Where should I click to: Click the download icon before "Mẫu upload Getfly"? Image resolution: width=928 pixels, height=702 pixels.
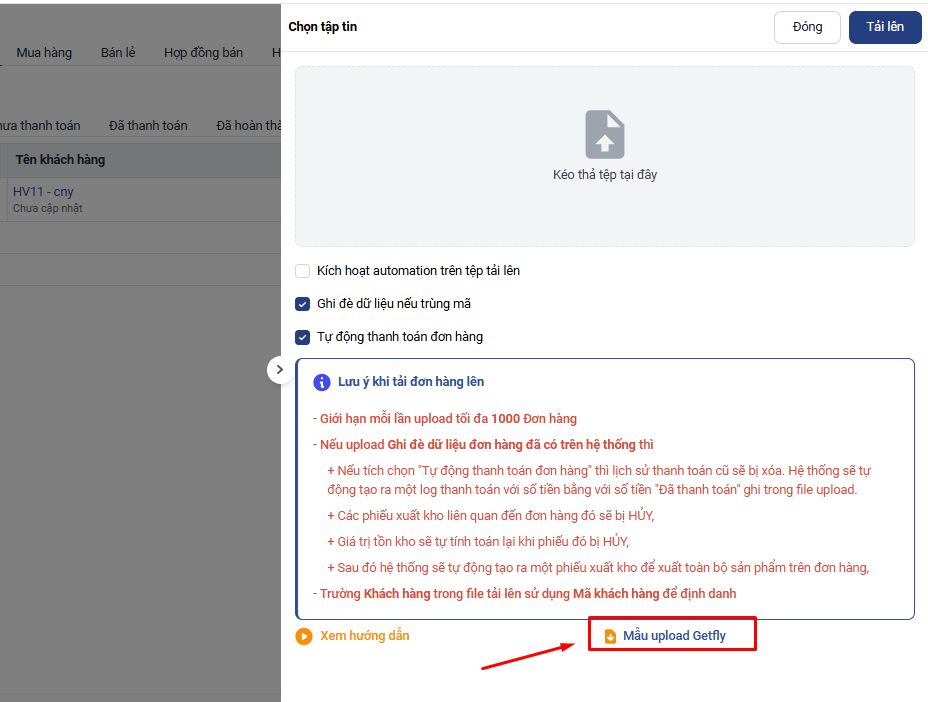(x=610, y=636)
